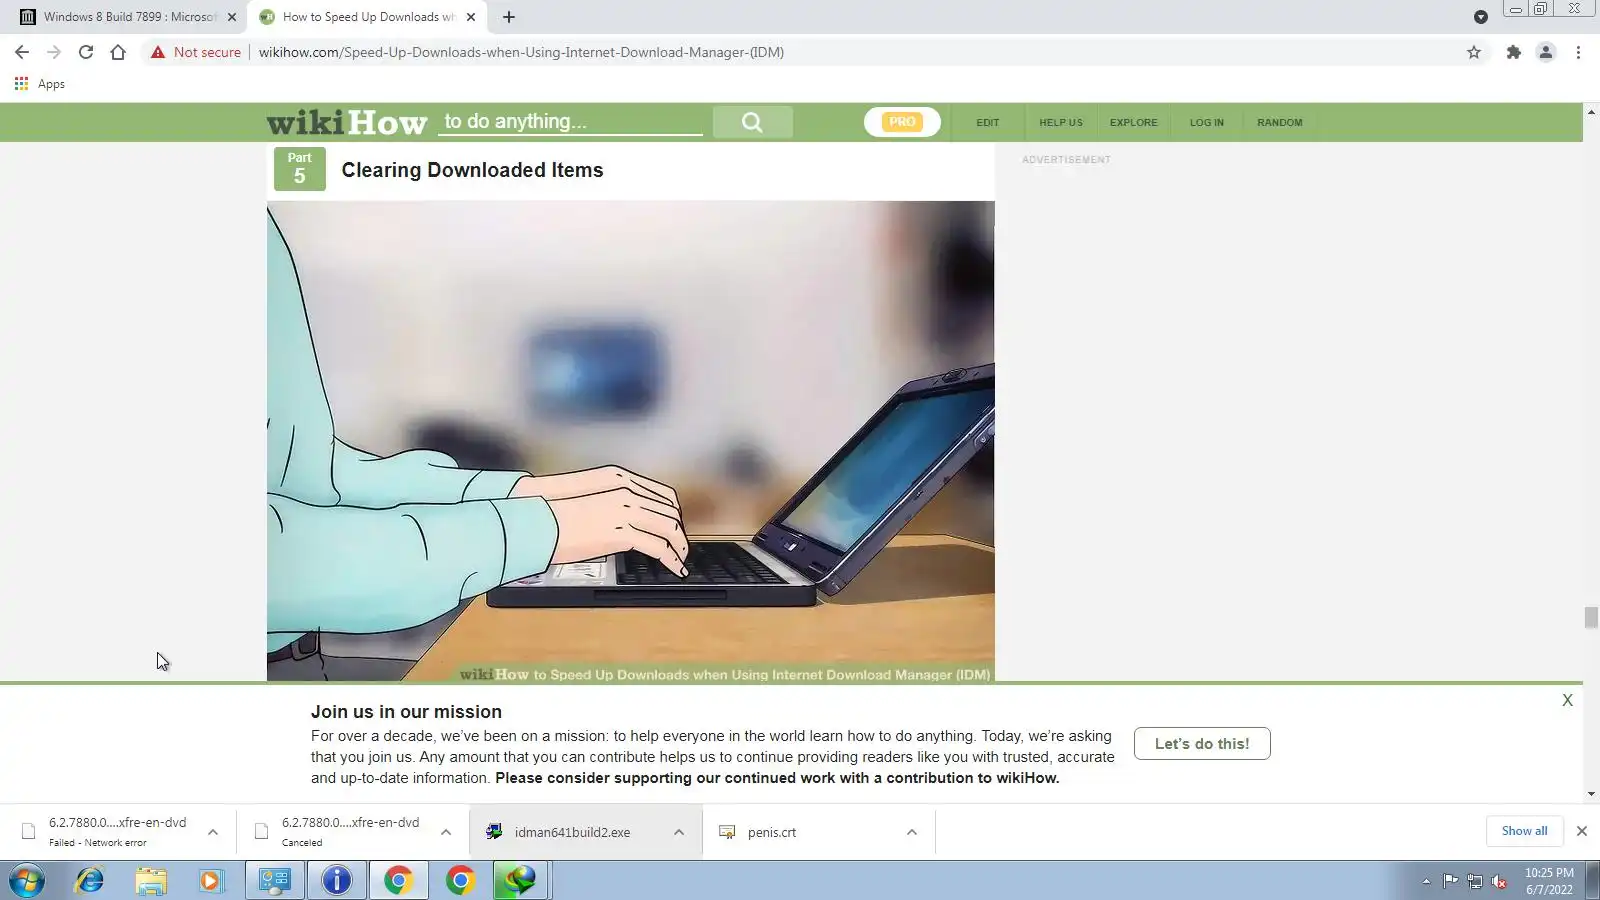Expand options for canceled xfre-en-dvd download
Screen dimensions: 1600x900
[x=446, y=832]
